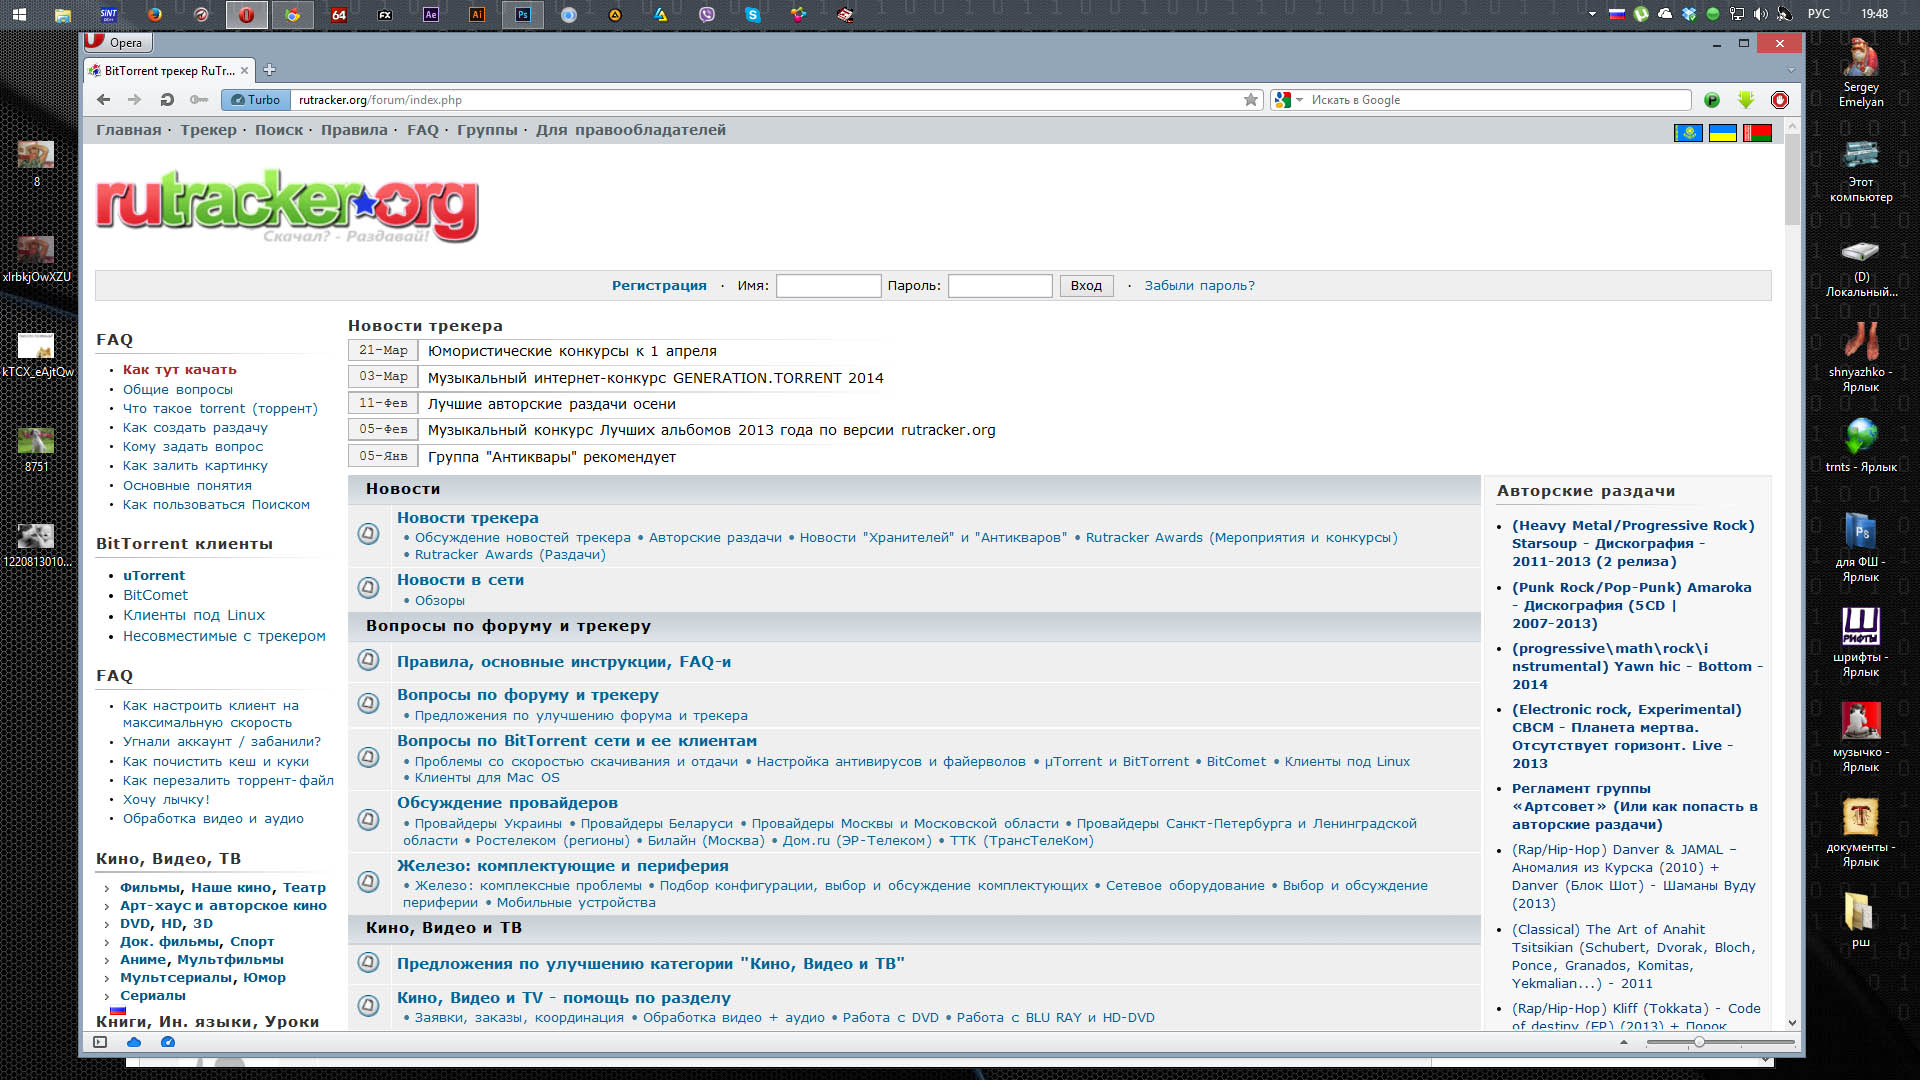Show hidden system tray icons arrow

[1592, 14]
